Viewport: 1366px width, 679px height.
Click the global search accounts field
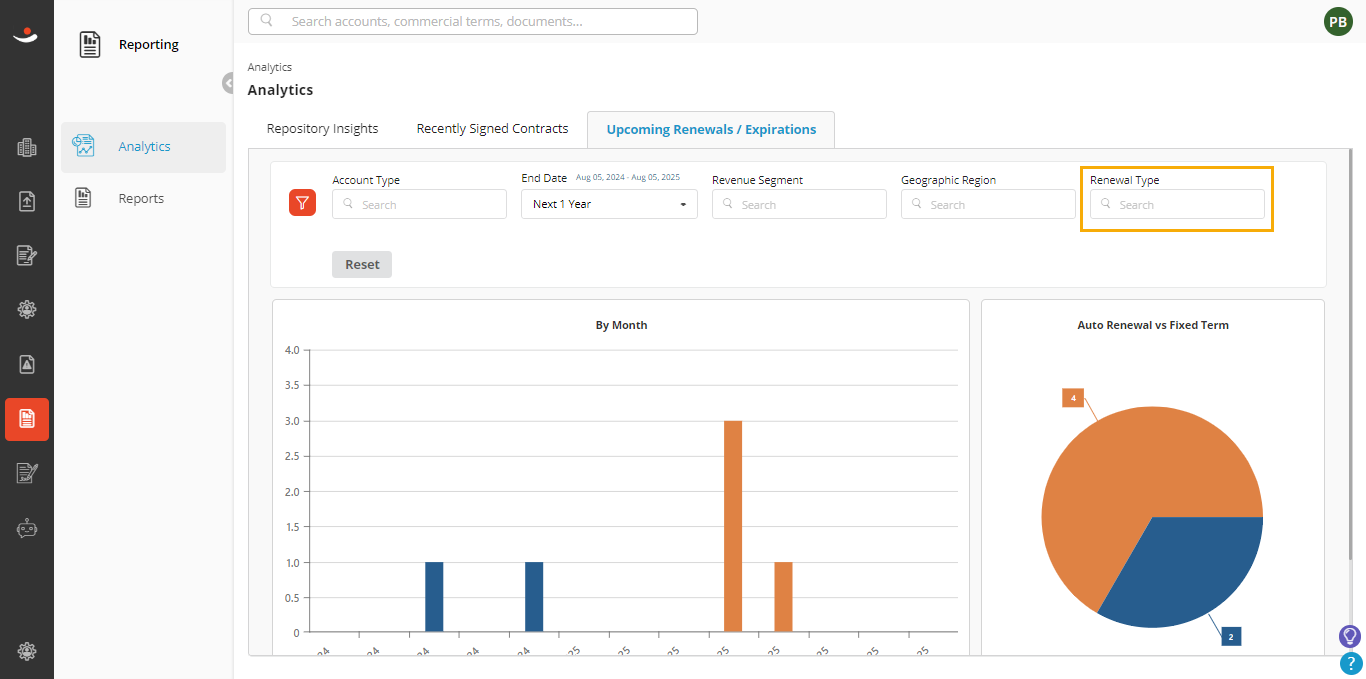pos(472,21)
